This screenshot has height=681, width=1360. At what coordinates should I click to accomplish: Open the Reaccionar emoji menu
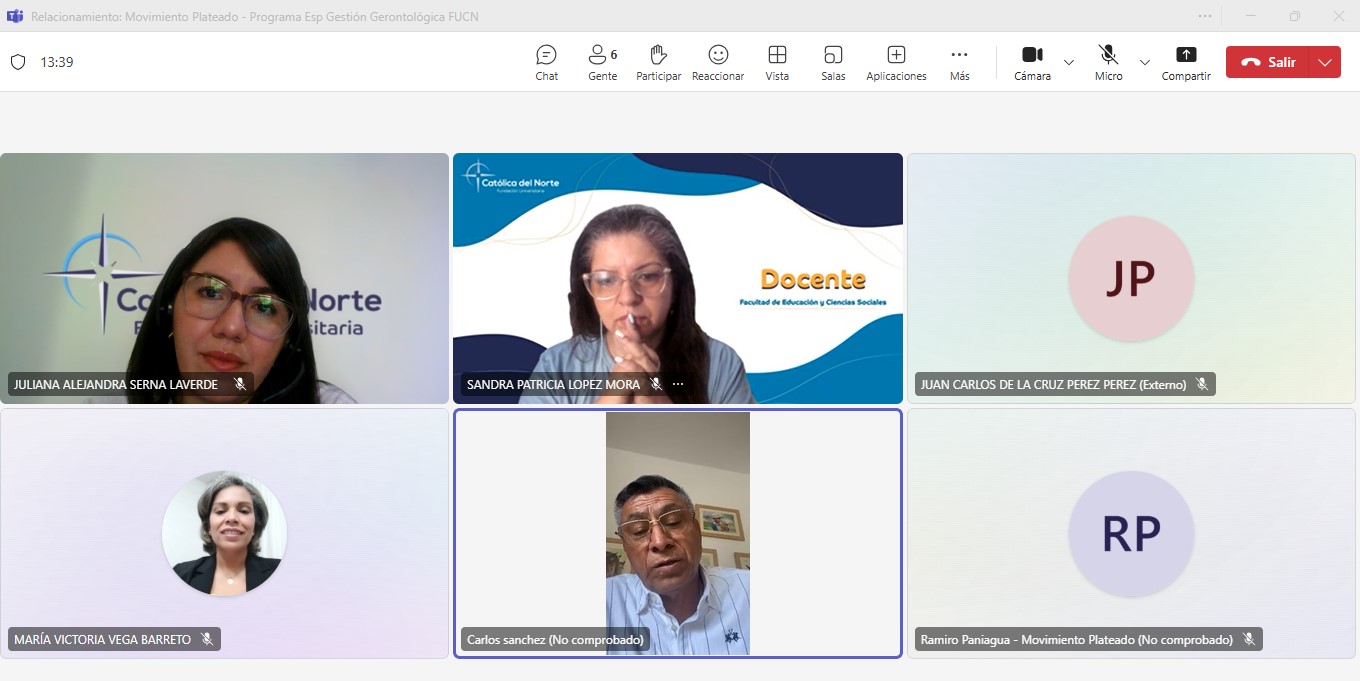[x=718, y=62]
